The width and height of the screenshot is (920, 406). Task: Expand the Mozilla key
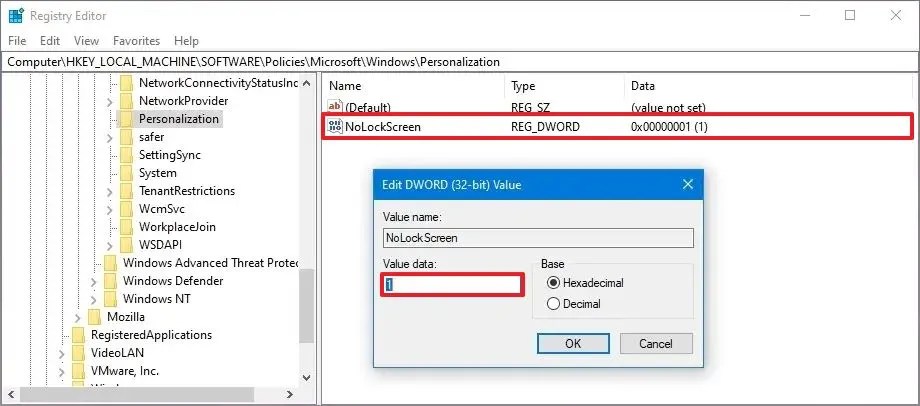tap(78, 317)
